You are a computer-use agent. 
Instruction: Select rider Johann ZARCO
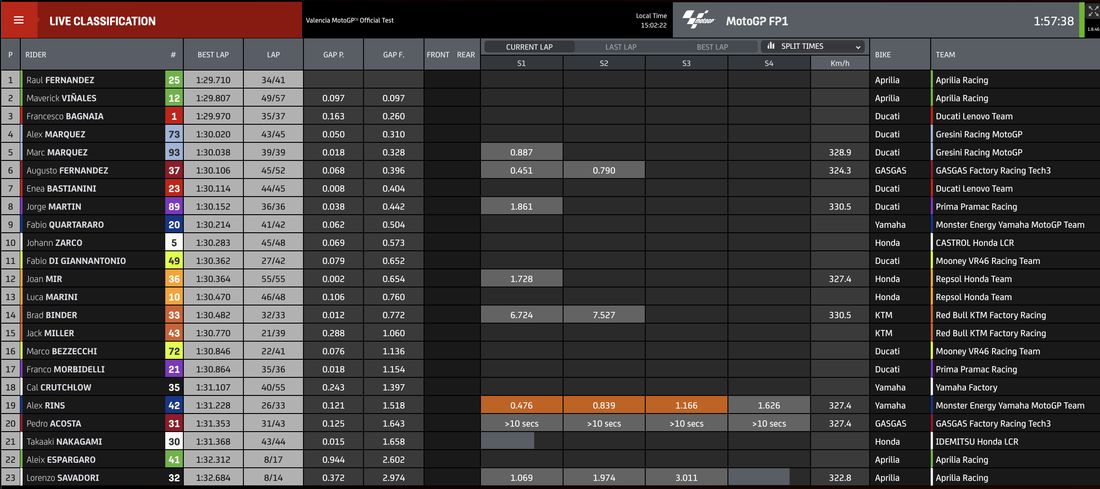pos(54,243)
